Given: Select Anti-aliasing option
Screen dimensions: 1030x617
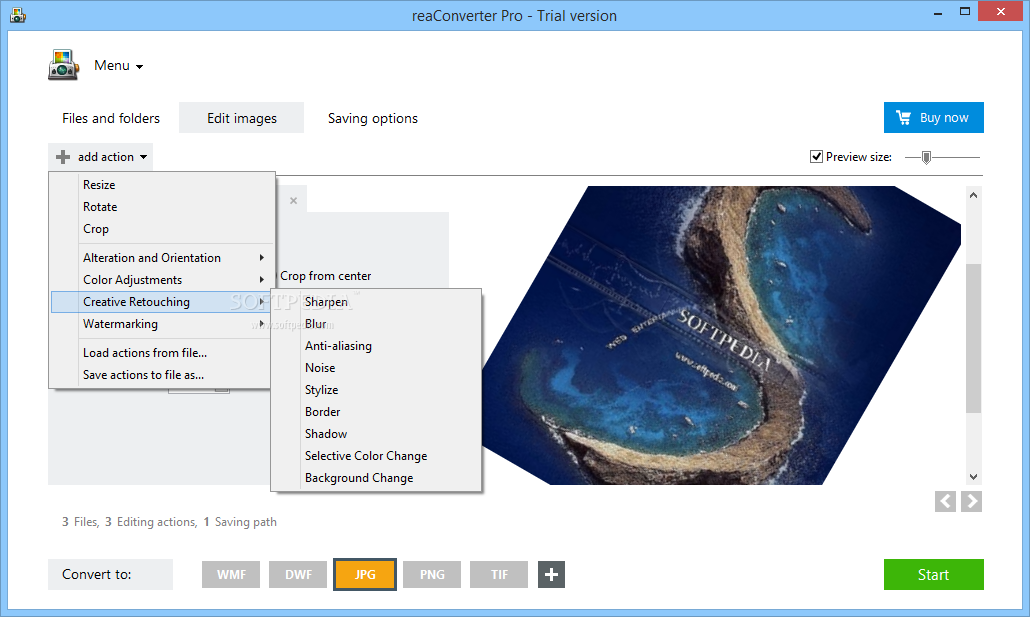Looking at the screenshot, I should point(376,346).
